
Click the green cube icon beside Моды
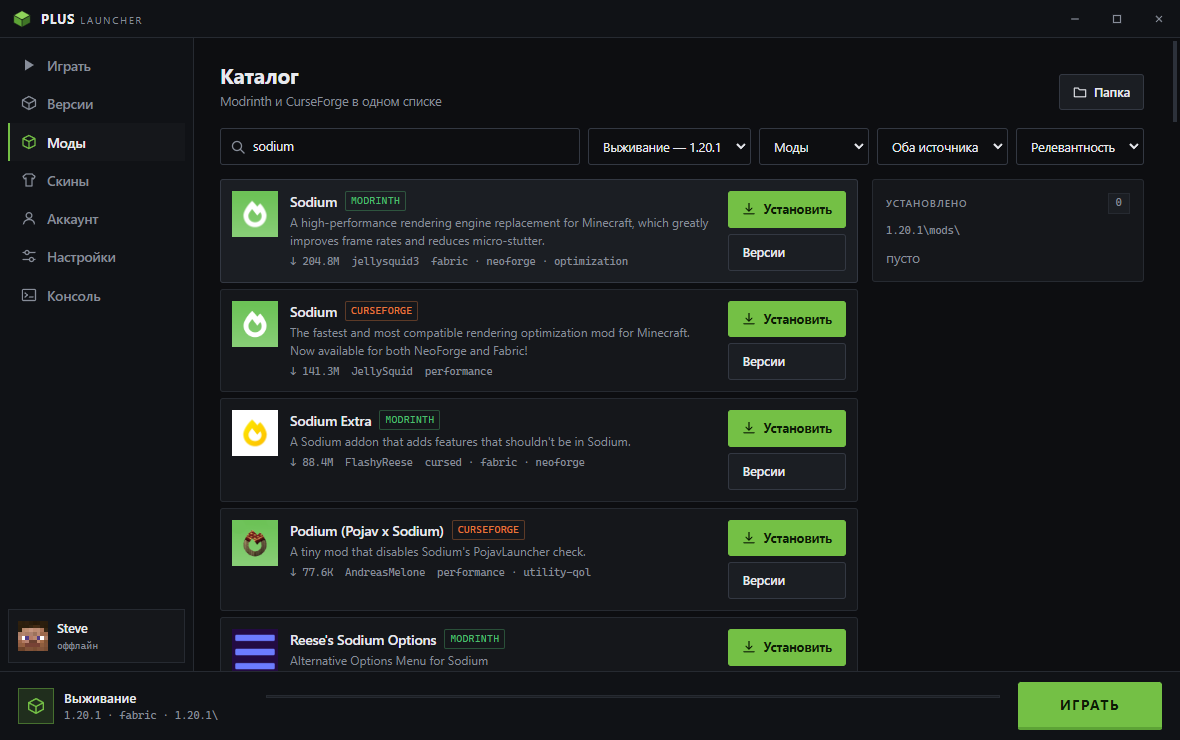click(x=29, y=142)
